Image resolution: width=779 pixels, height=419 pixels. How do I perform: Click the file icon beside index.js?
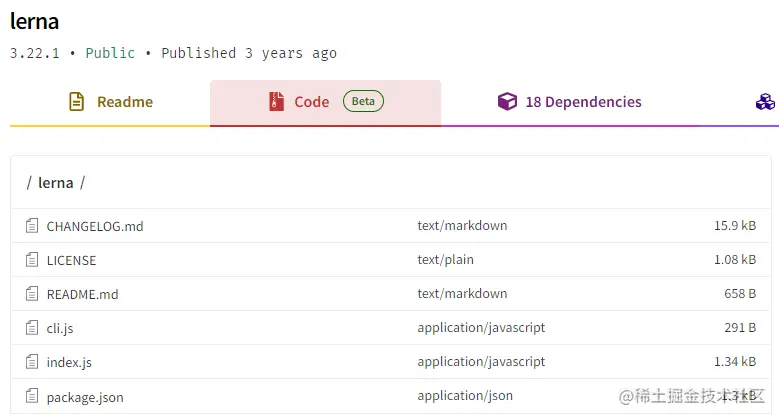coord(32,362)
